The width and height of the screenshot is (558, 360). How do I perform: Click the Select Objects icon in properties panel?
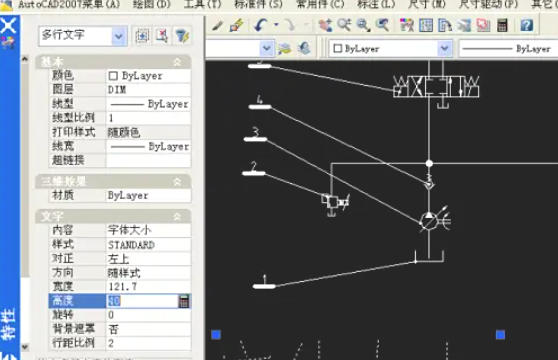162,36
